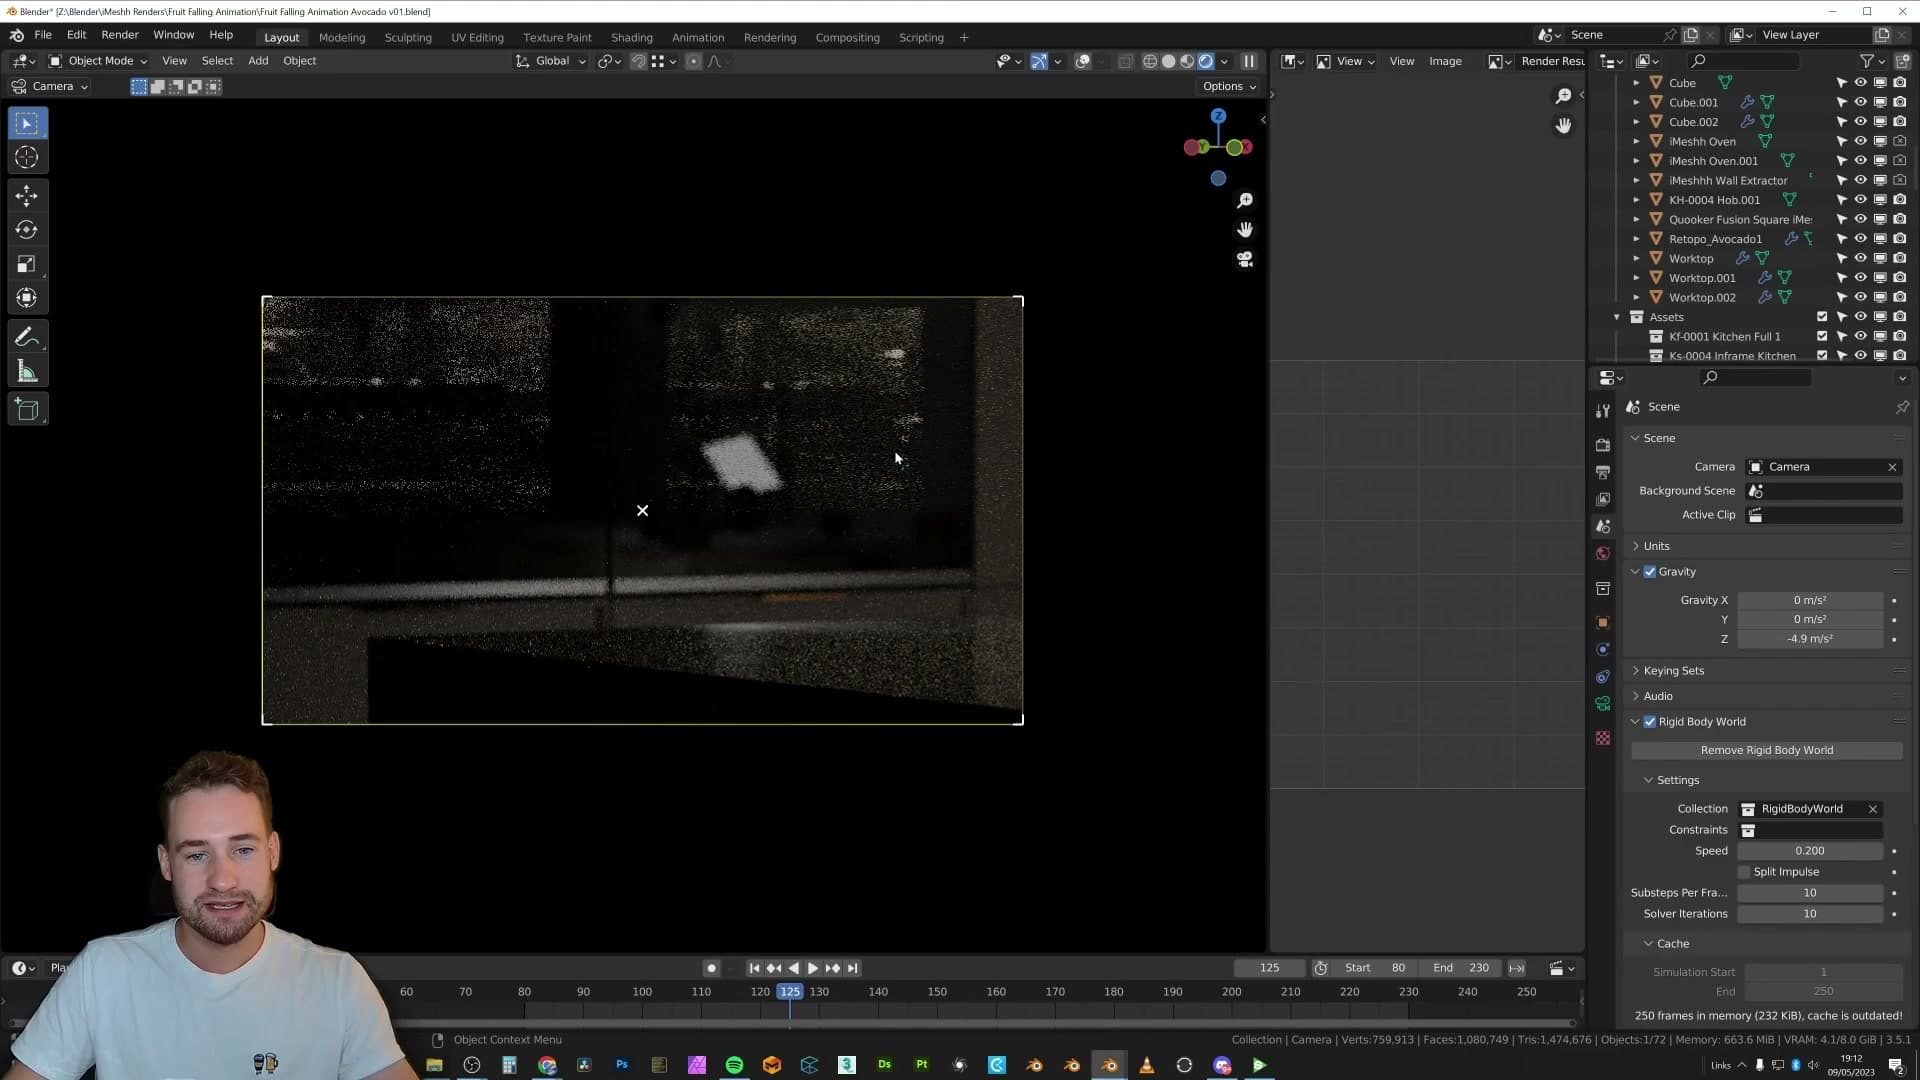Open the viewport Add menu
1920x1080 pixels.
[258, 61]
